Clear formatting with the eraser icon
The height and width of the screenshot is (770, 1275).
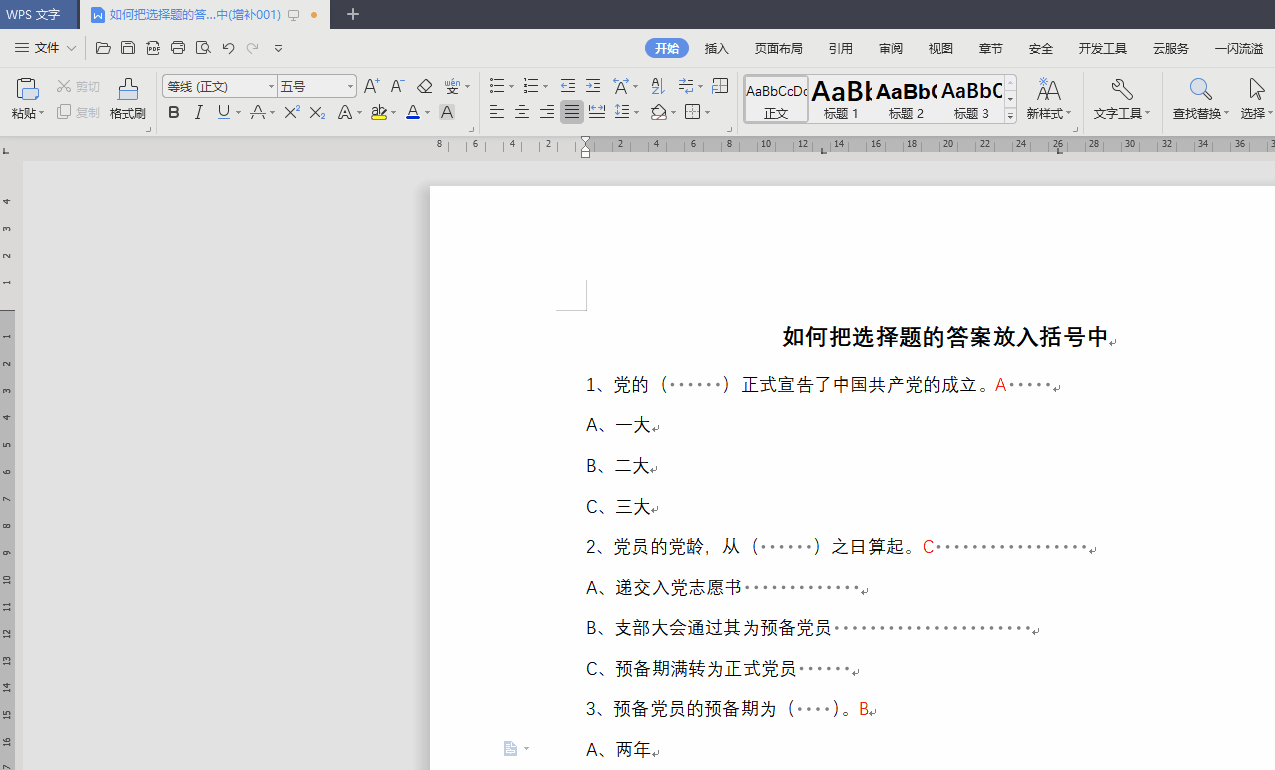click(x=424, y=86)
